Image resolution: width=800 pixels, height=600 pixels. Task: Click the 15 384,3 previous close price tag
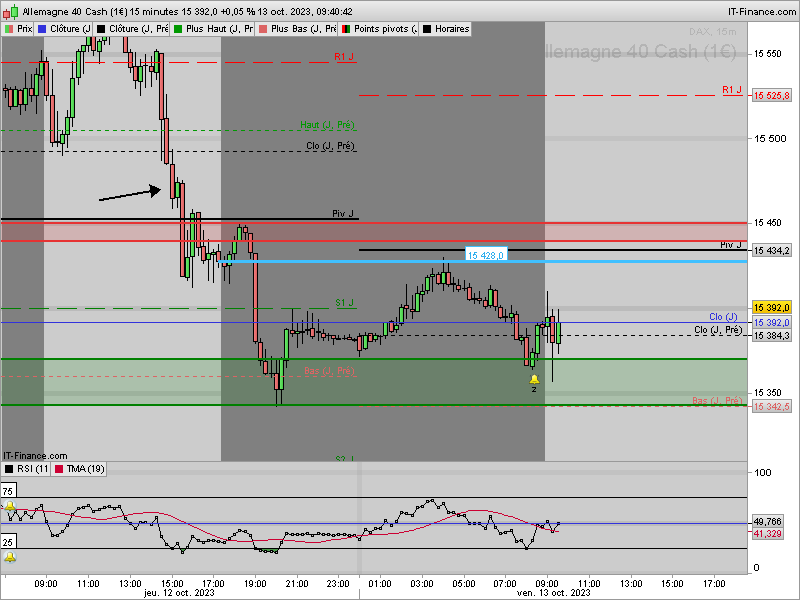pyautogui.click(x=771, y=335)
